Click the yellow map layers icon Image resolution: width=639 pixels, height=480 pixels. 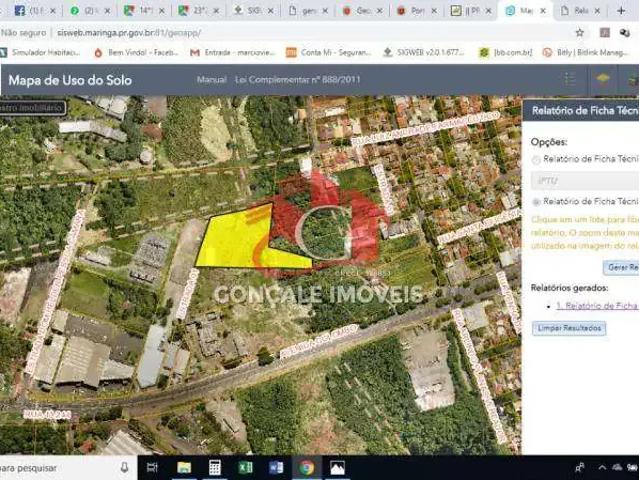click(x=603, y=79)
